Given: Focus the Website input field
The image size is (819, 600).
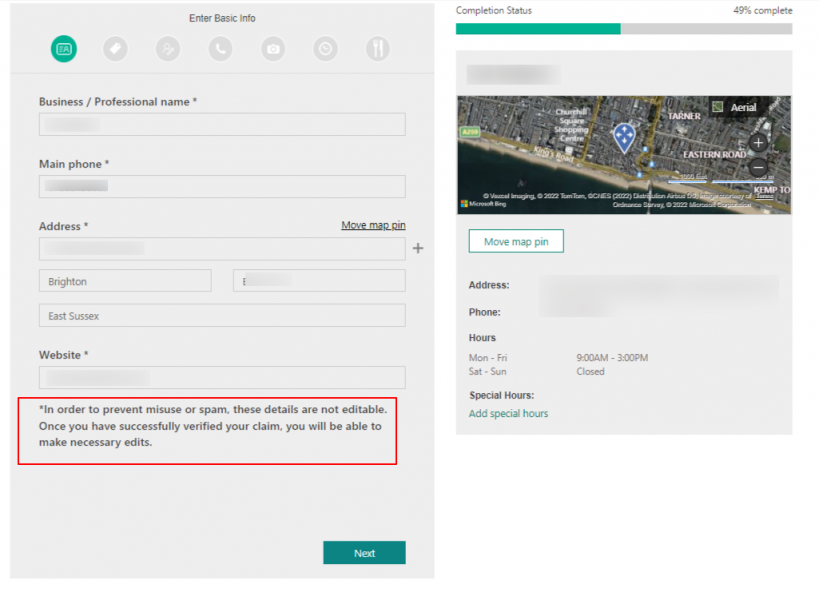Looking at the screenshot, I should tap(221, 377).
